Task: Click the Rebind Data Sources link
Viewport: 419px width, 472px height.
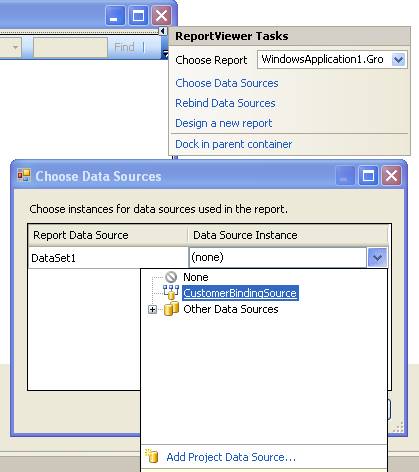Action: tap(225, 103)
